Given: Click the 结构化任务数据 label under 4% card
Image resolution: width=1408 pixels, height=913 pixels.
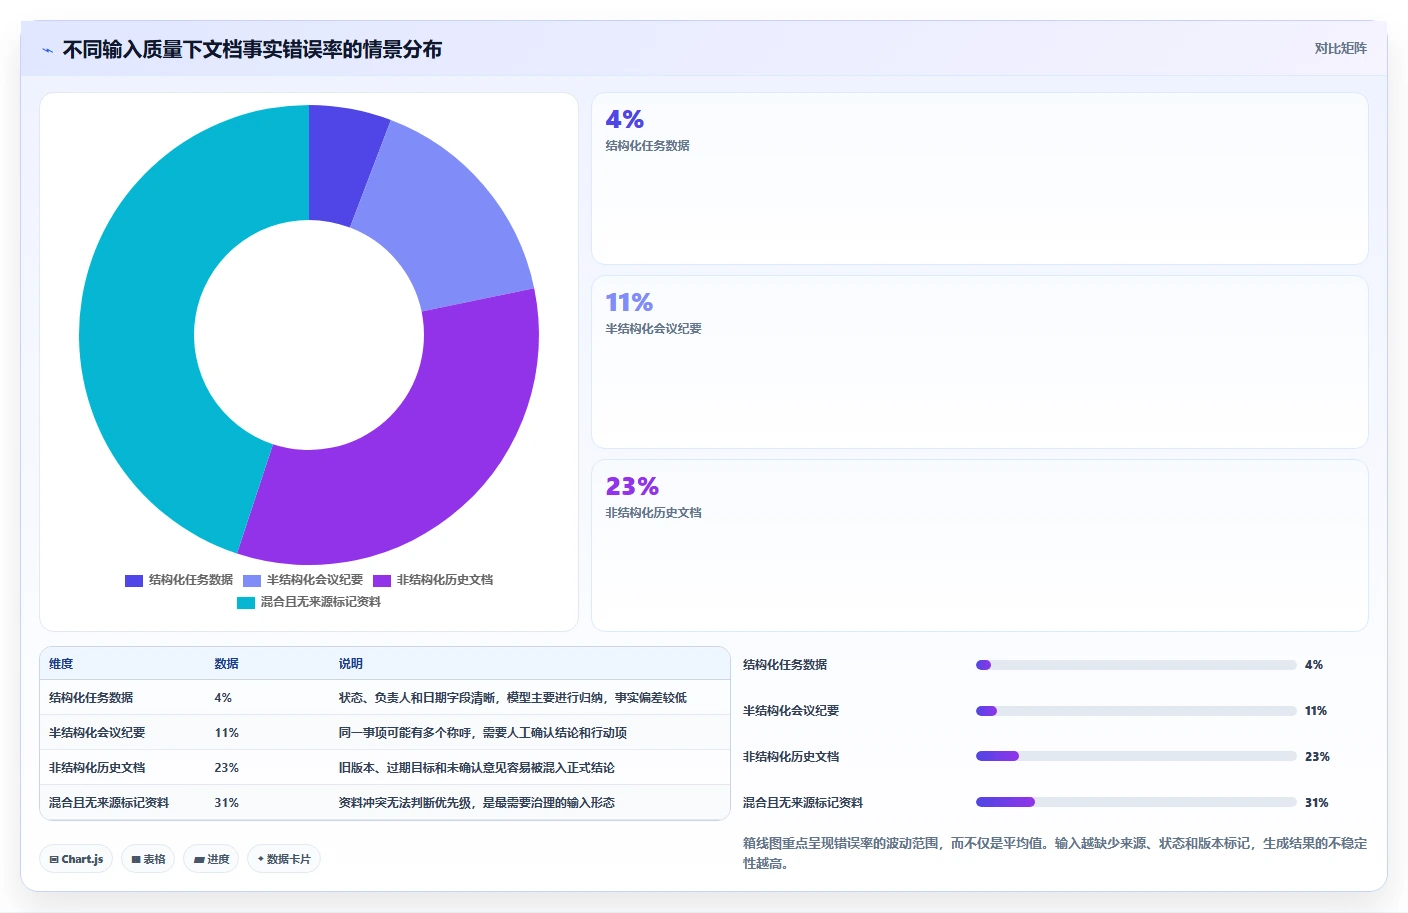Looking at the screenshot, I should click(647, 146).
